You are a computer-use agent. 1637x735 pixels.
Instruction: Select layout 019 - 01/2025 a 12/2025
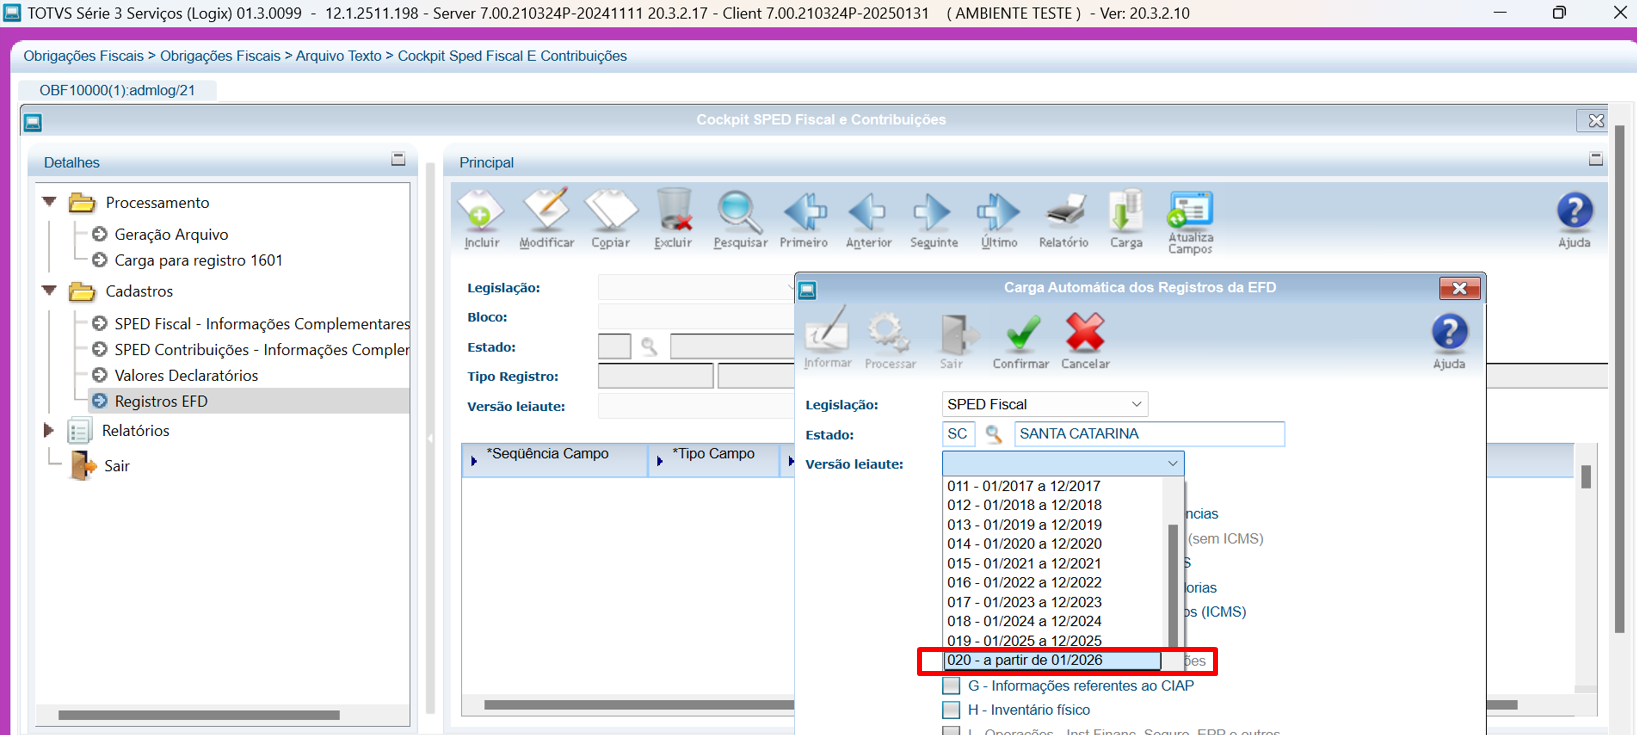tap(1024, 641)
